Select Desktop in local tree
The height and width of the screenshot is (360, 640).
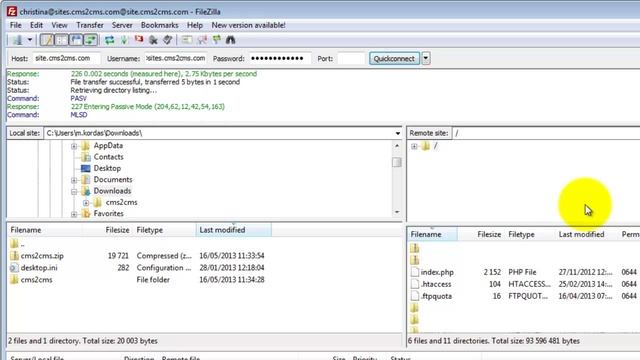click(107, 169)
